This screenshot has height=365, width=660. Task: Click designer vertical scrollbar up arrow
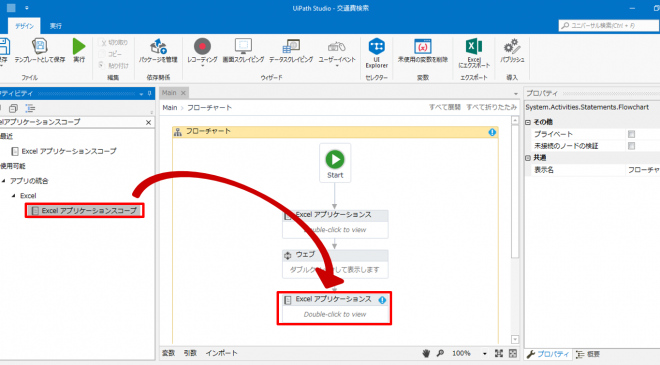pyautogui.click(x=515, y=121)
